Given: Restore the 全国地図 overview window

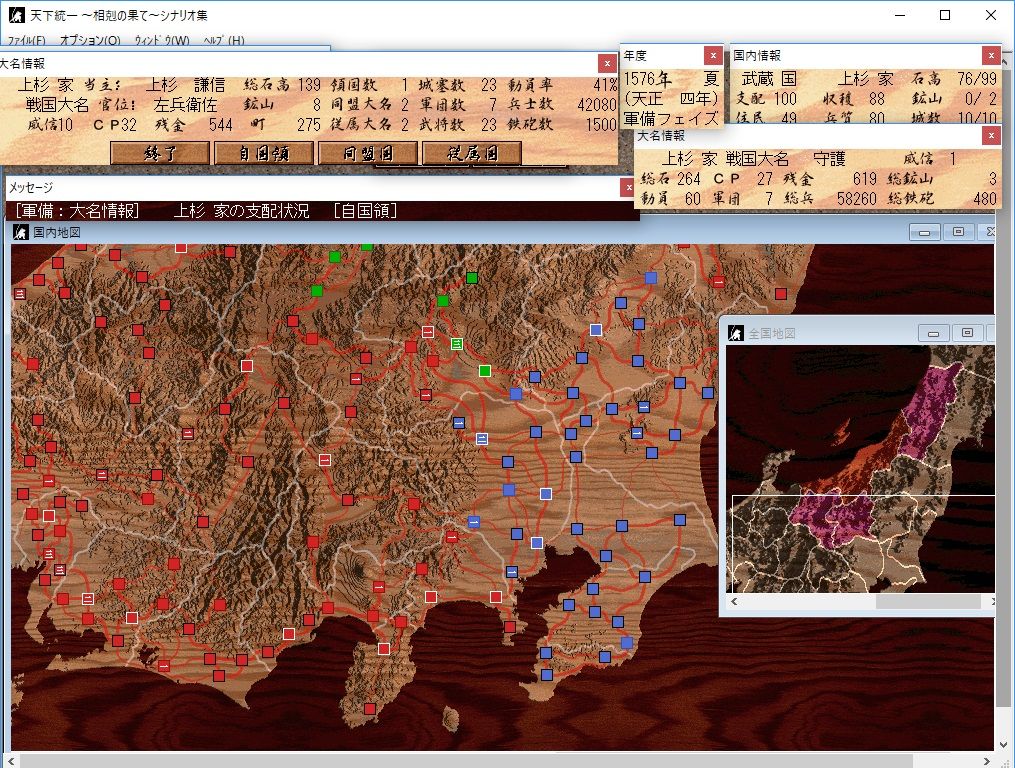Looking at the screenshot, I should pyautogui.click(x=967, y=333).
